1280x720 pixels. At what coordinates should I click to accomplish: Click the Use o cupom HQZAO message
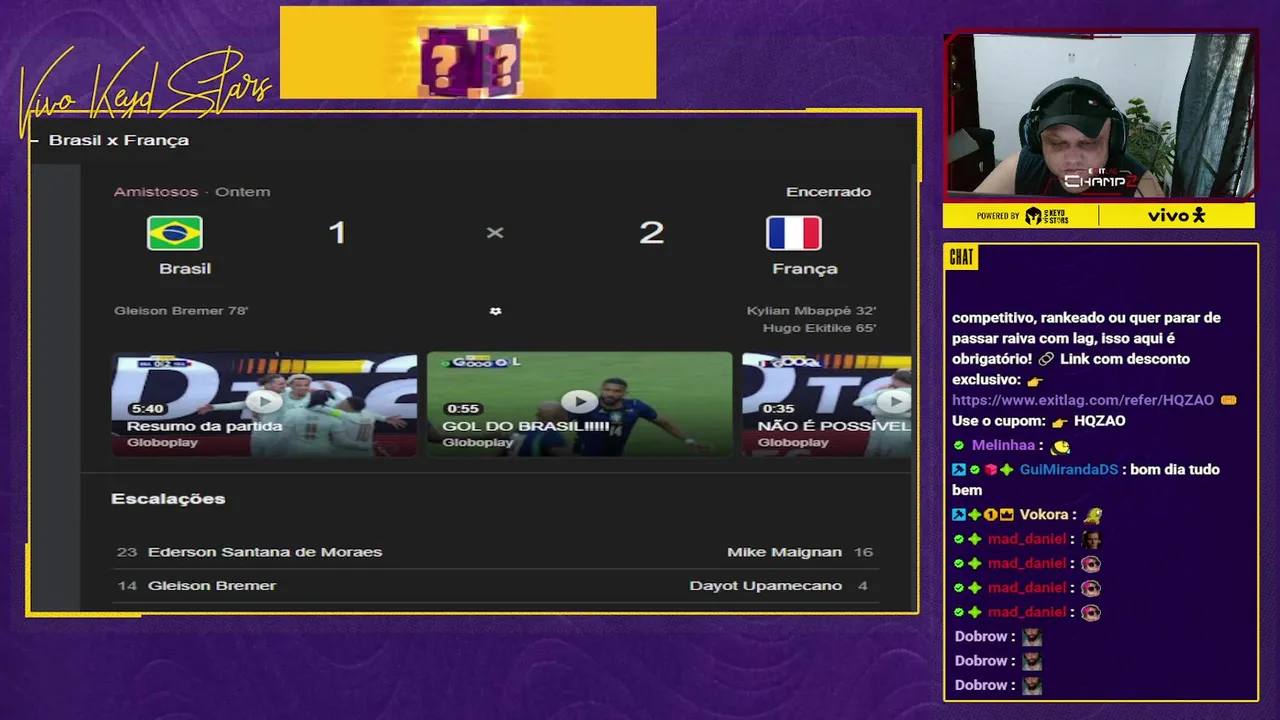tap(1039, 421)
